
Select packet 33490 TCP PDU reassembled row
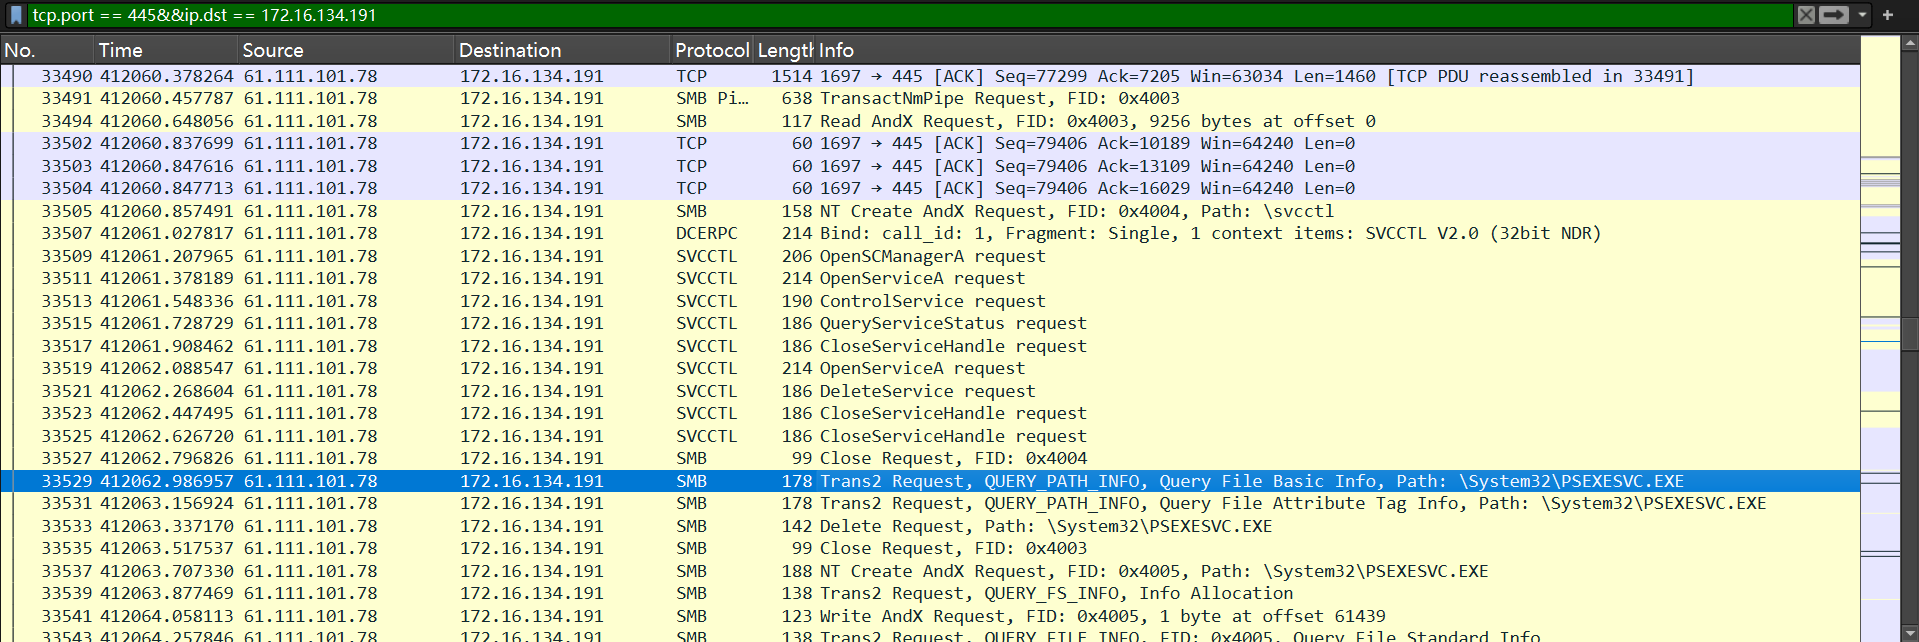(x=930, y=76)
